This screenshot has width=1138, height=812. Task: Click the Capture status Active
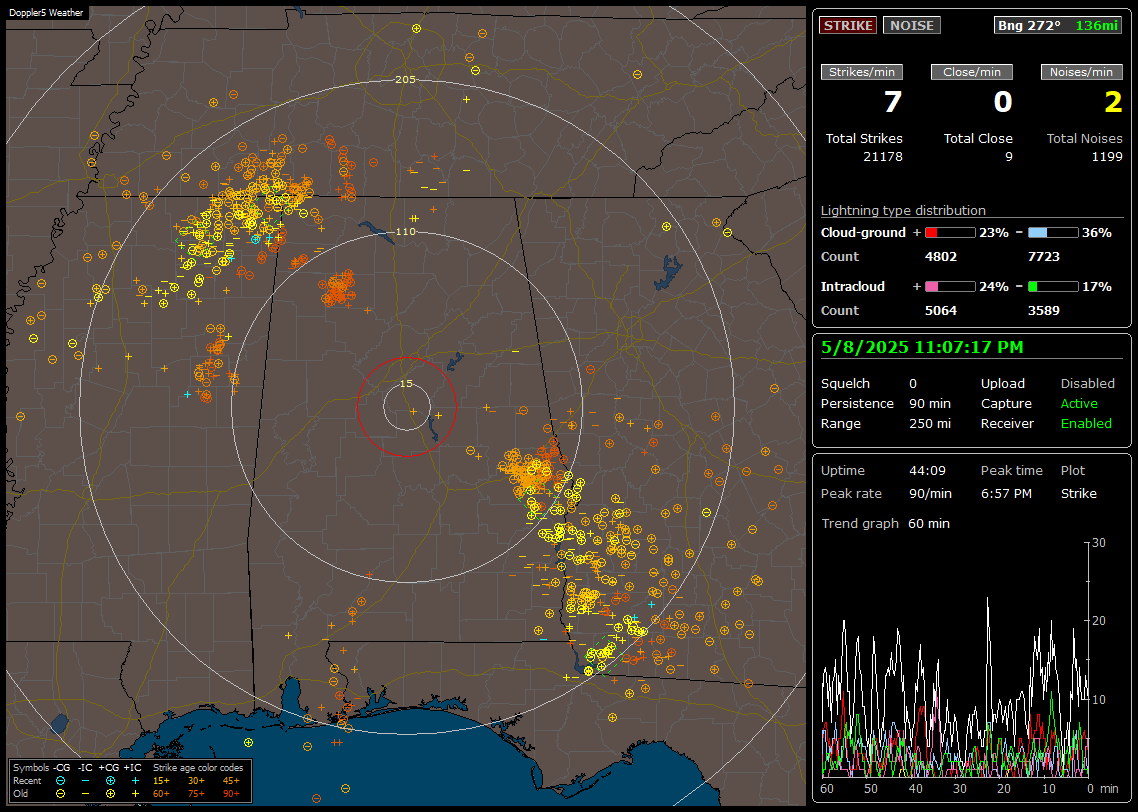point(1079,403)
